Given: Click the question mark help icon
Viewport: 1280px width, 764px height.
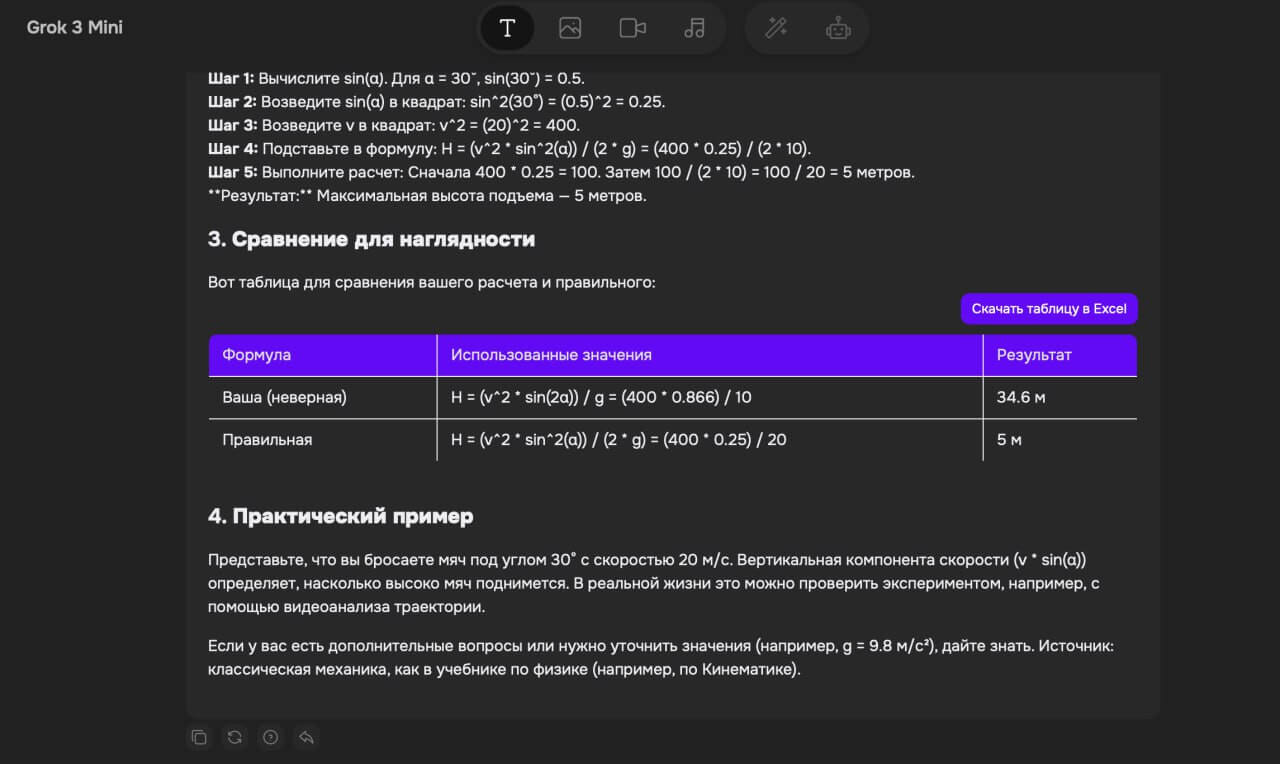Looking at the screenshot, I should pyautogui.click(x=270, y=737).
